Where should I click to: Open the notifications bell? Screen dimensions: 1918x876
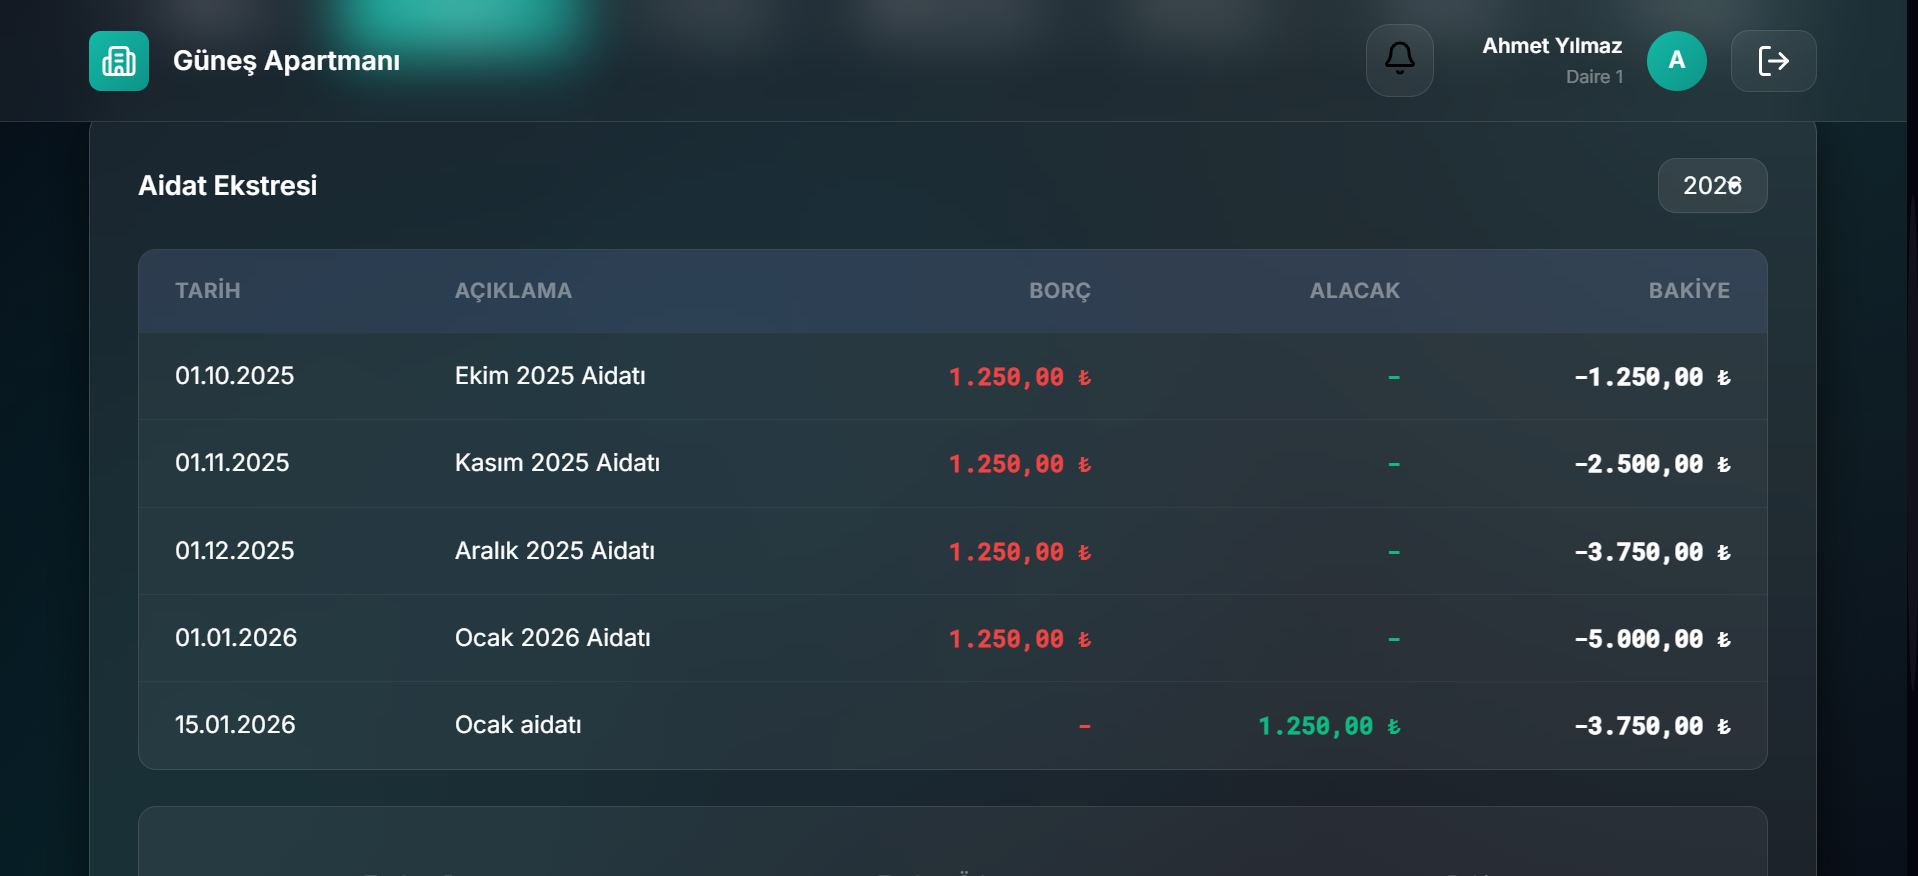tap(1399, 61)
